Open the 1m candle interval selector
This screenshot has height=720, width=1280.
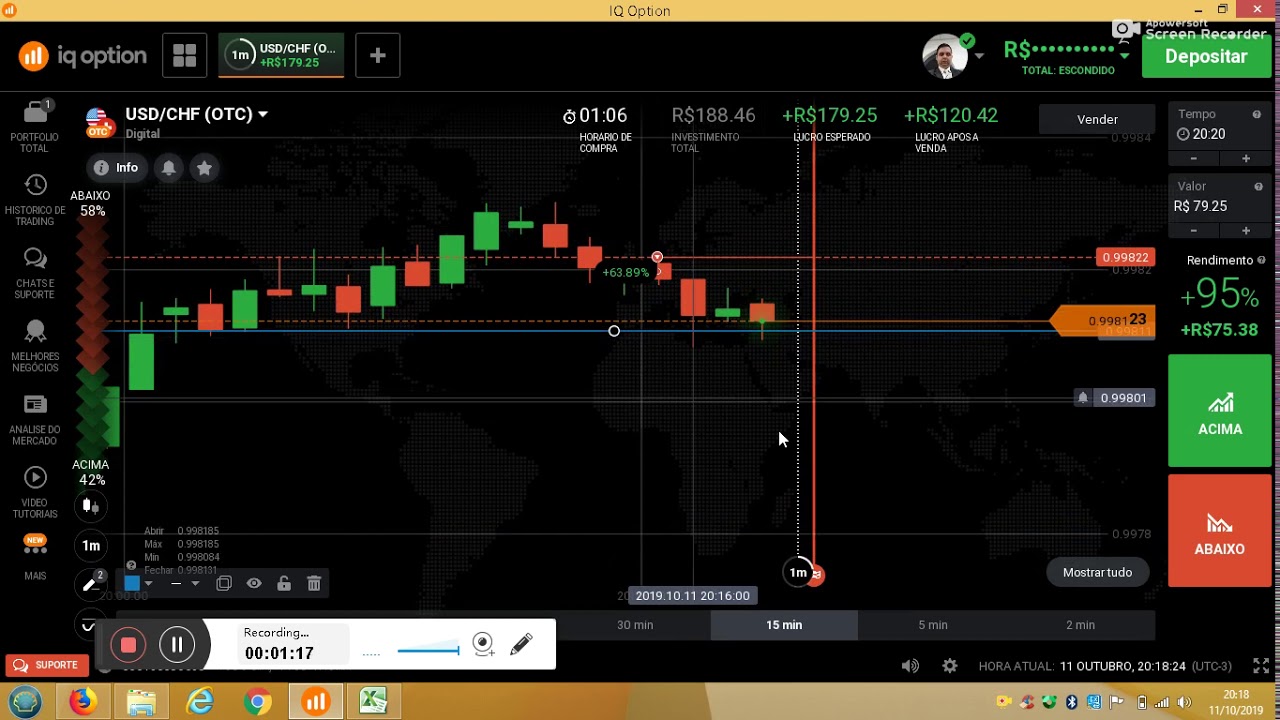[91, 546]
